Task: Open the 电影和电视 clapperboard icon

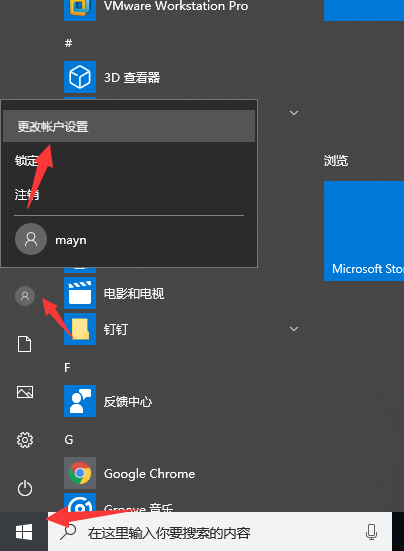Action: [80, 293]
